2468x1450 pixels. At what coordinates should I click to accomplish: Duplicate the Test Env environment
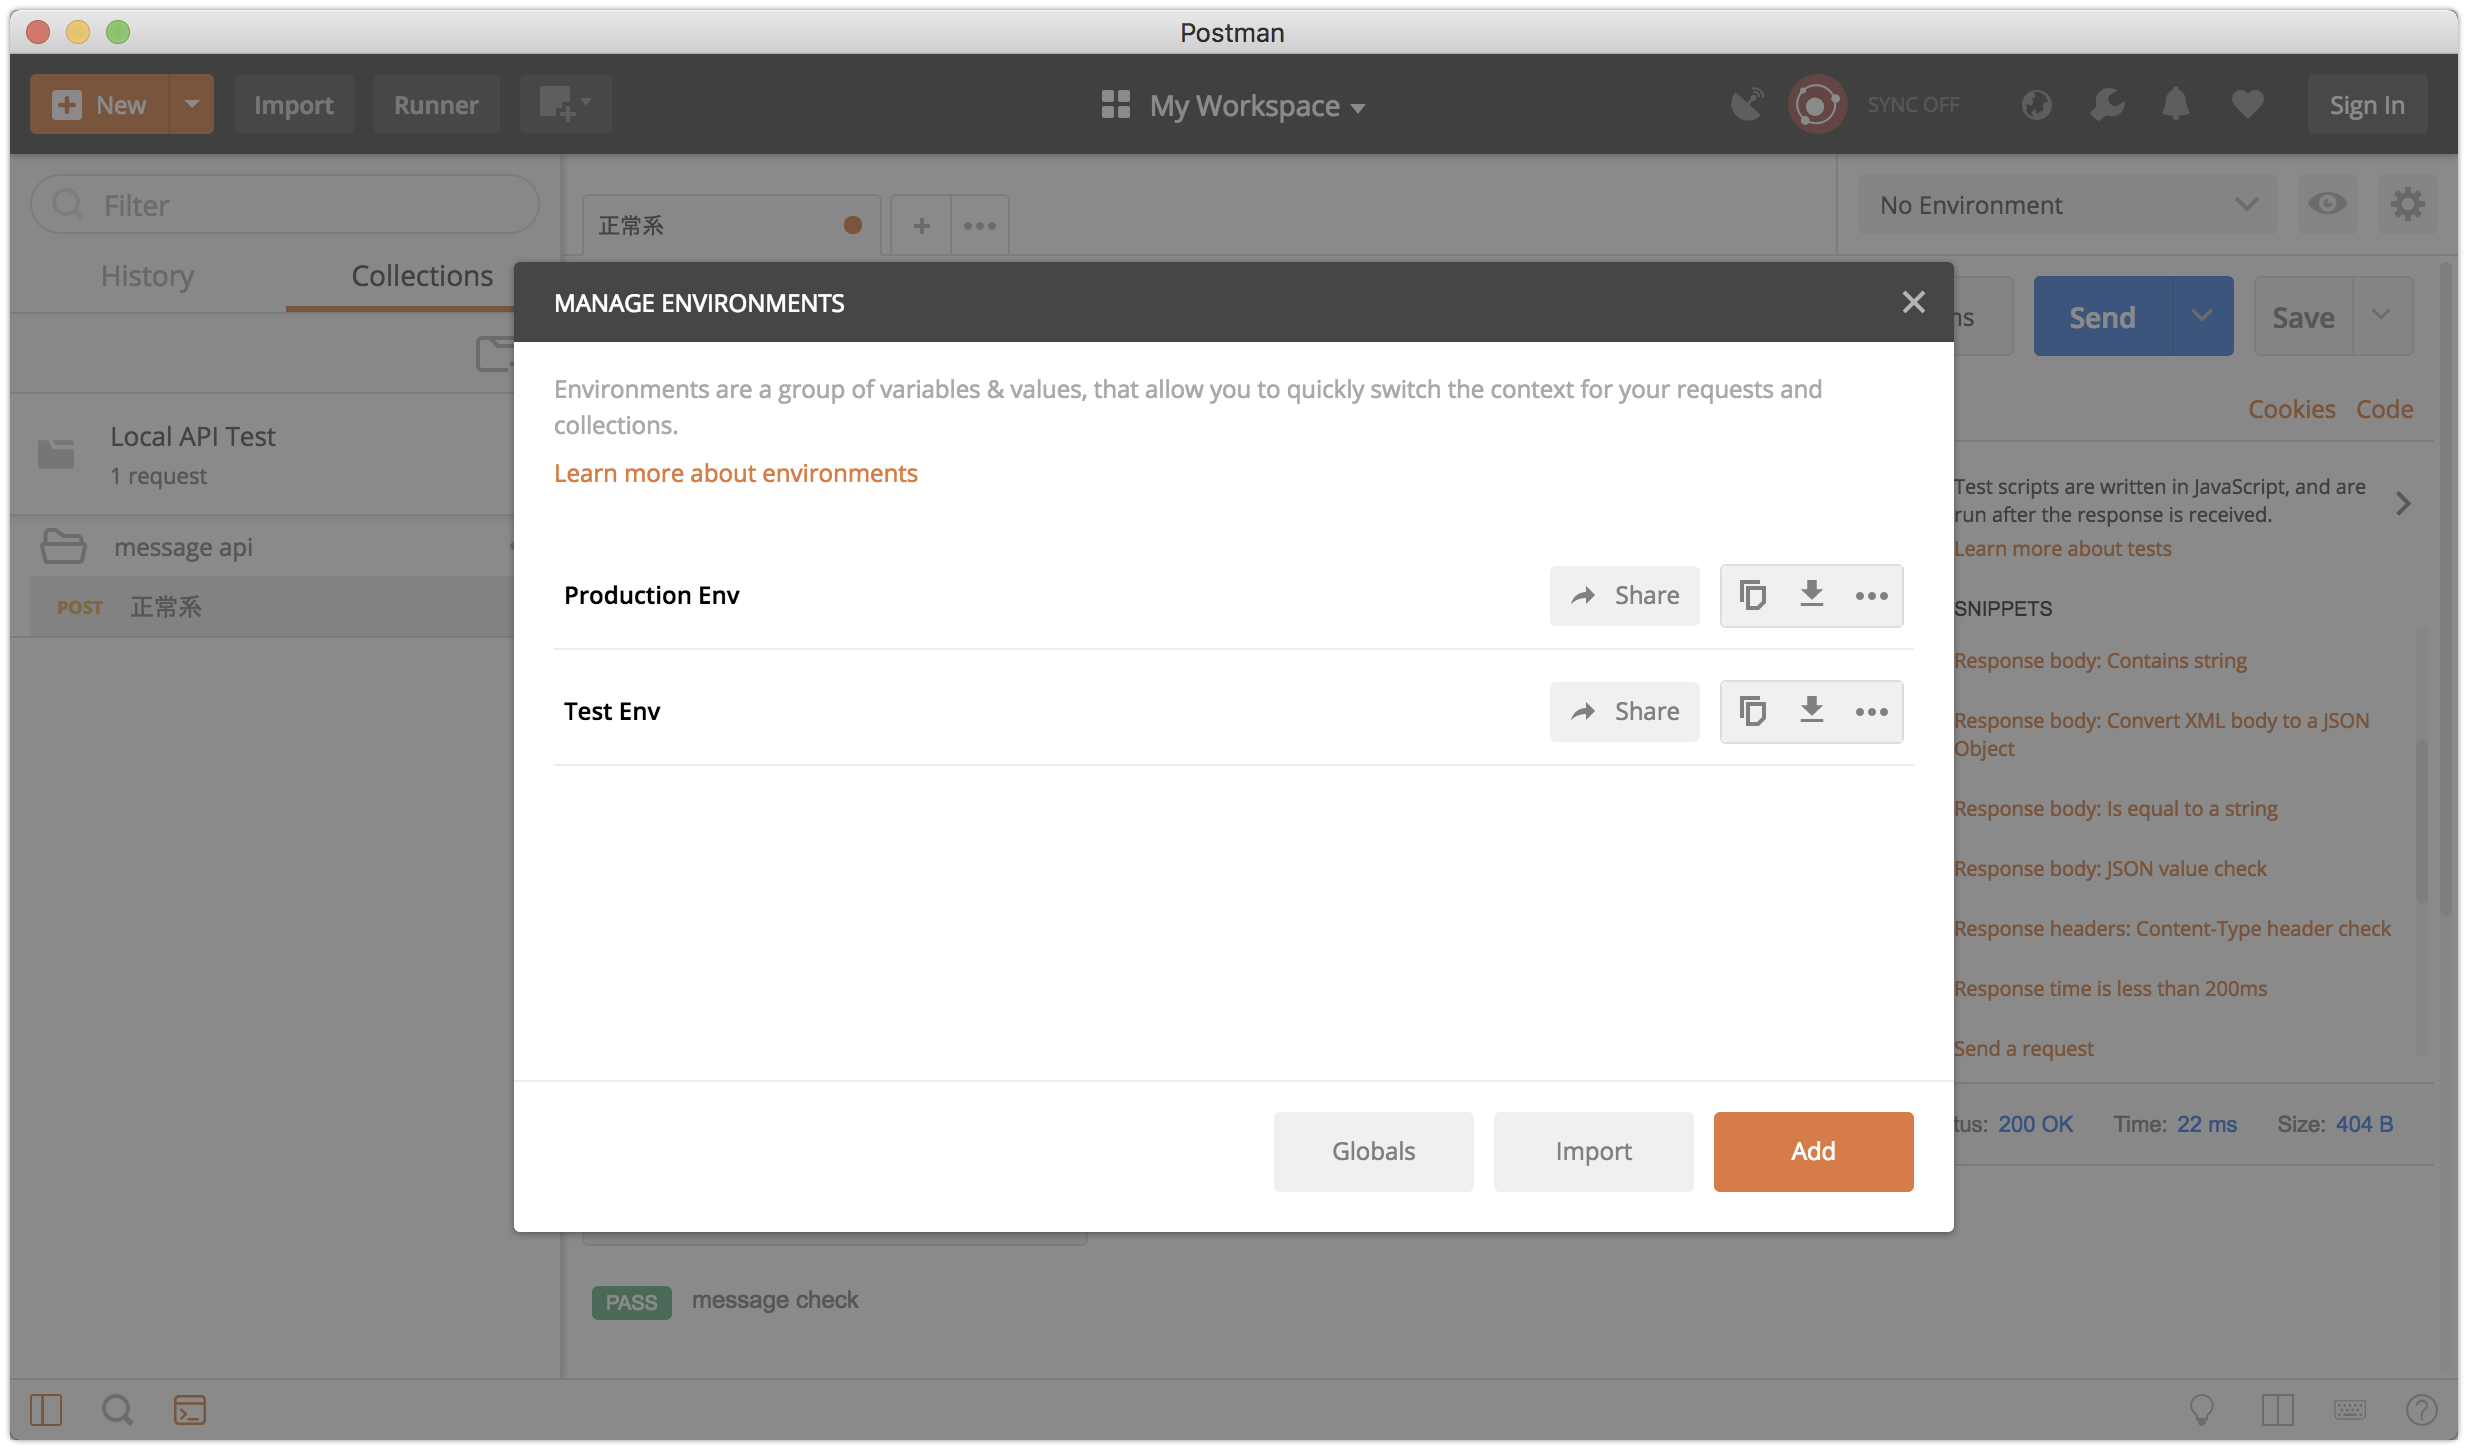[1752, 711]
